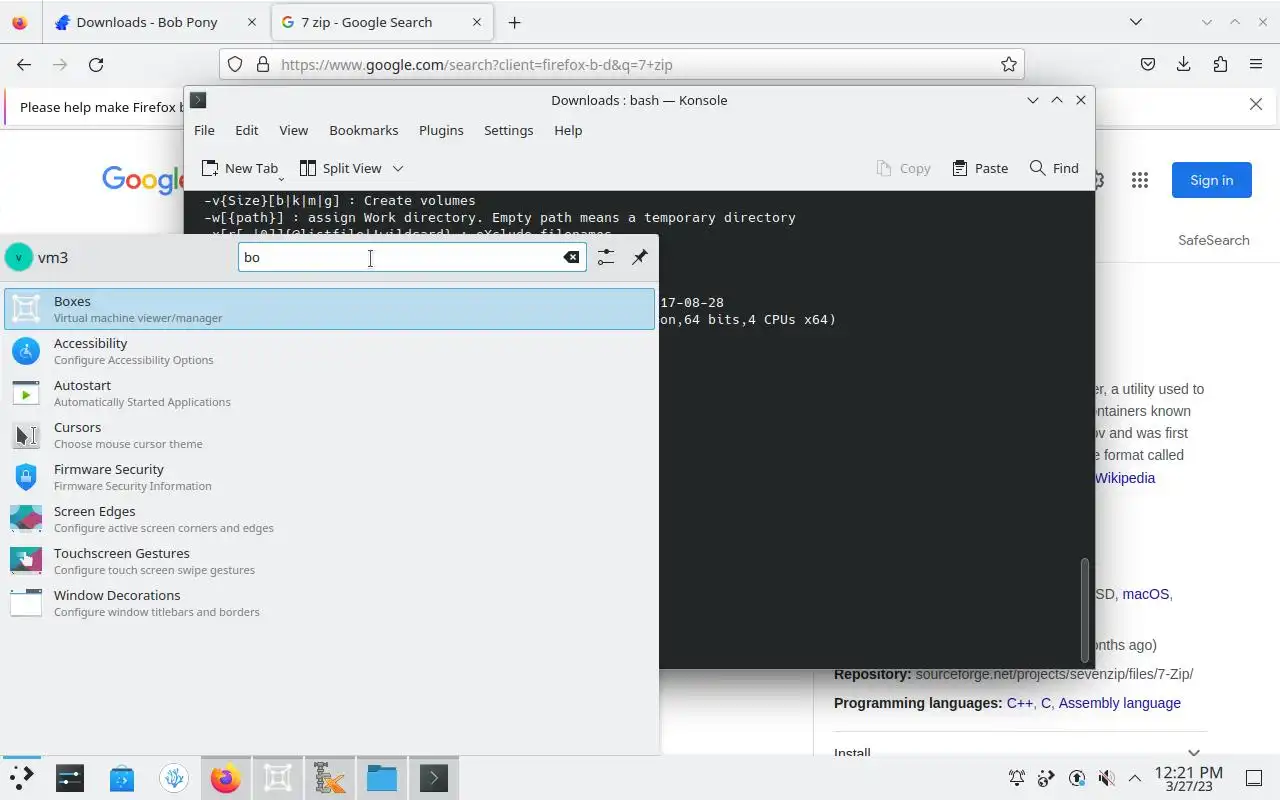Click SafeSearch on Google page

coord(1214,240)
